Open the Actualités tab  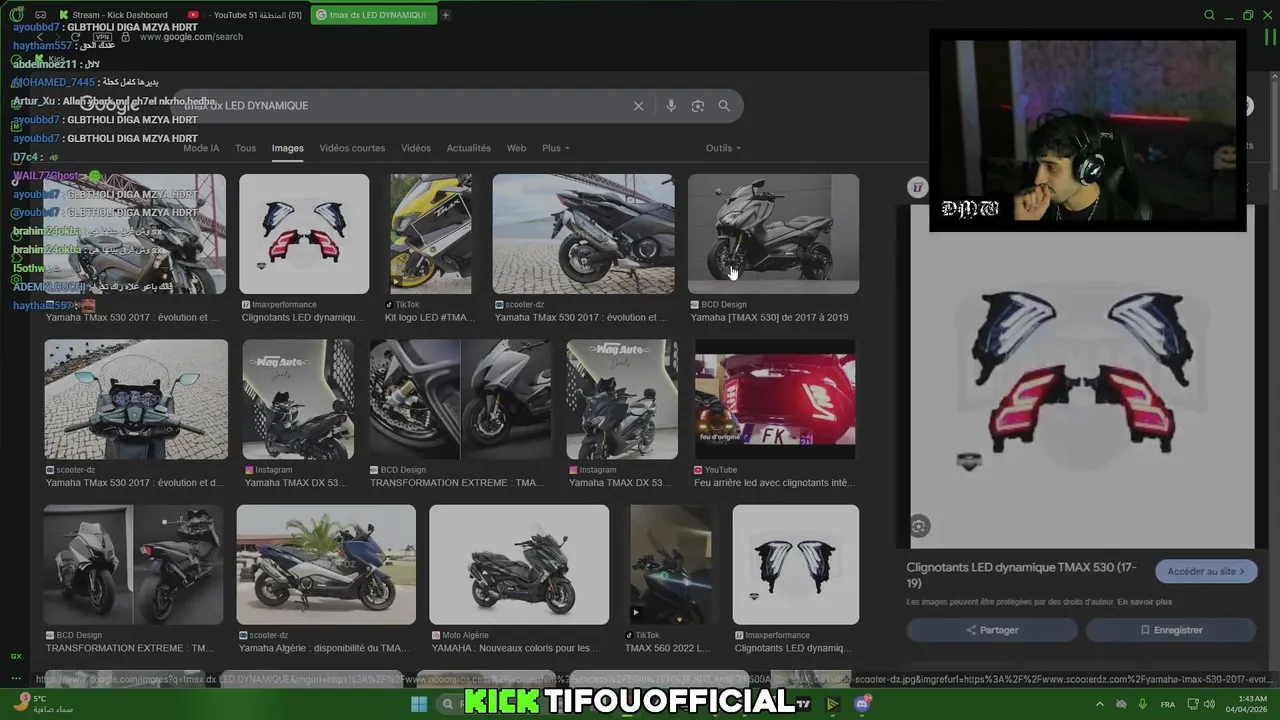pyautogui.click(x=469, y=148)
